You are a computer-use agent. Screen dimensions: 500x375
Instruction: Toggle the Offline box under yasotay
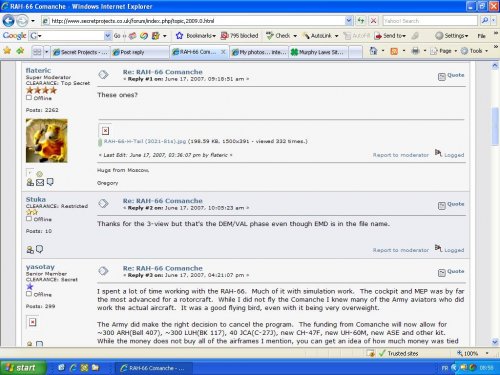pos(29,294)
